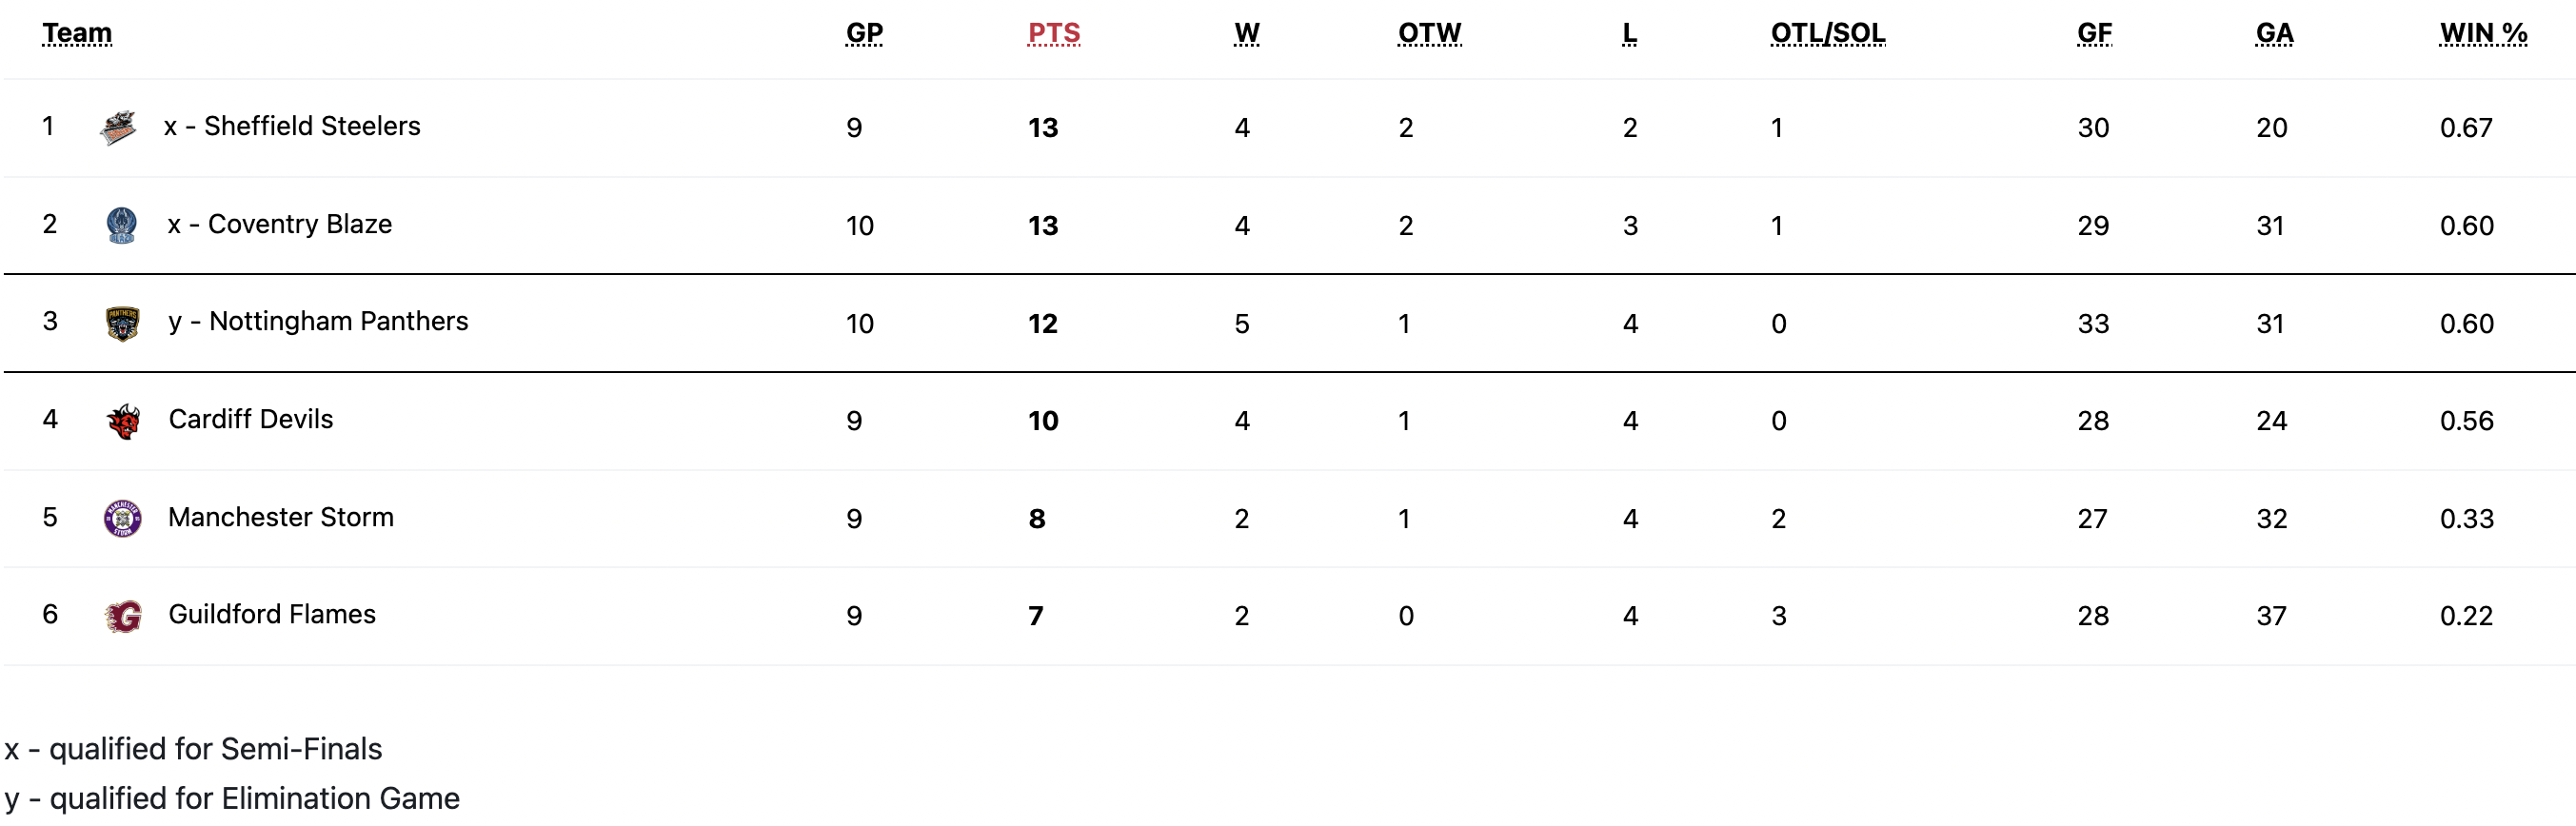This screenshot has height=826, width=2576.
Task: Sort by GA column header
Action: tap(2274, 33)
